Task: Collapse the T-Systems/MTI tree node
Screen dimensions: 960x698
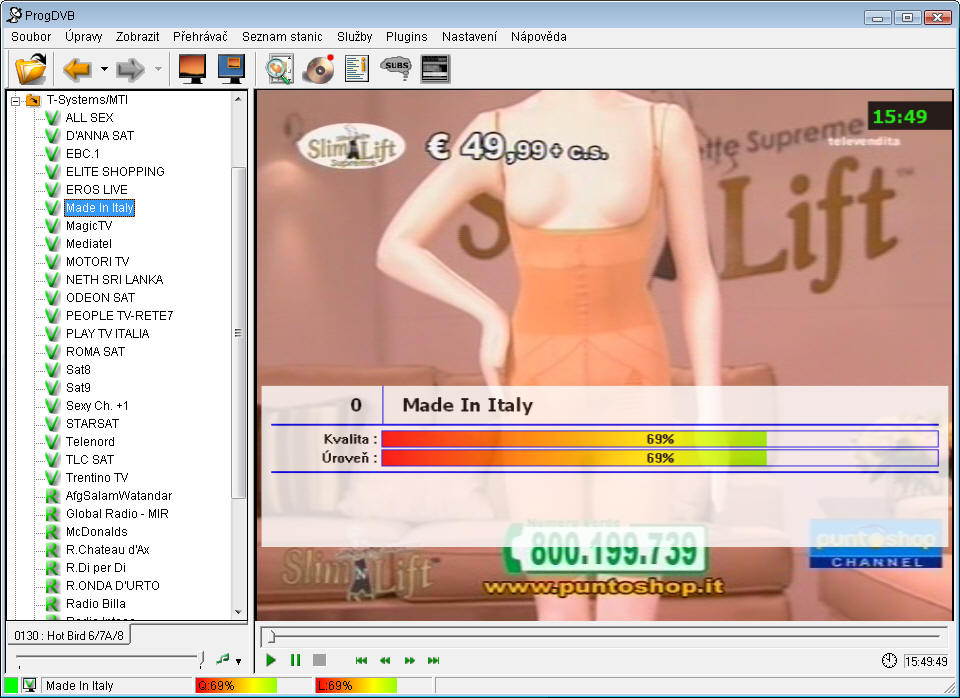Action: (x=16, y=100)
